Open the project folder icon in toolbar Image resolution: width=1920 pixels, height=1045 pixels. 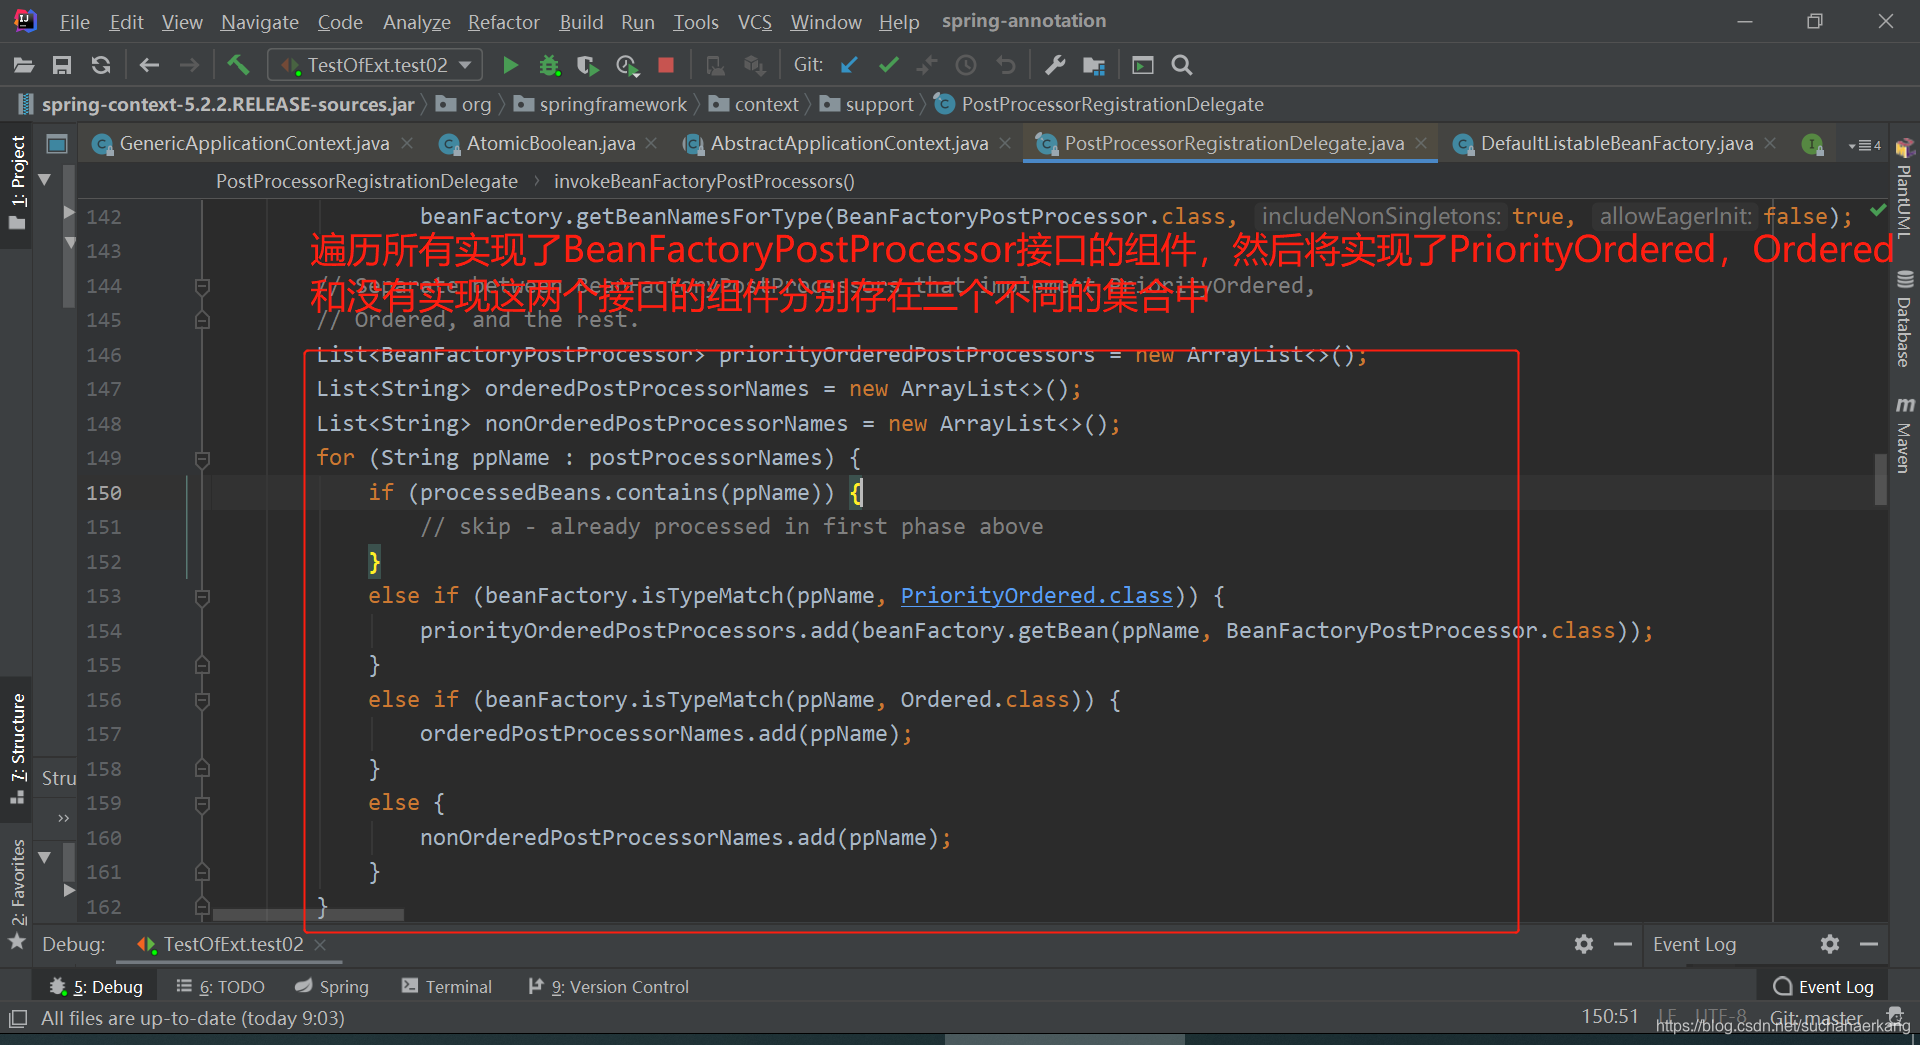point(24,65)
